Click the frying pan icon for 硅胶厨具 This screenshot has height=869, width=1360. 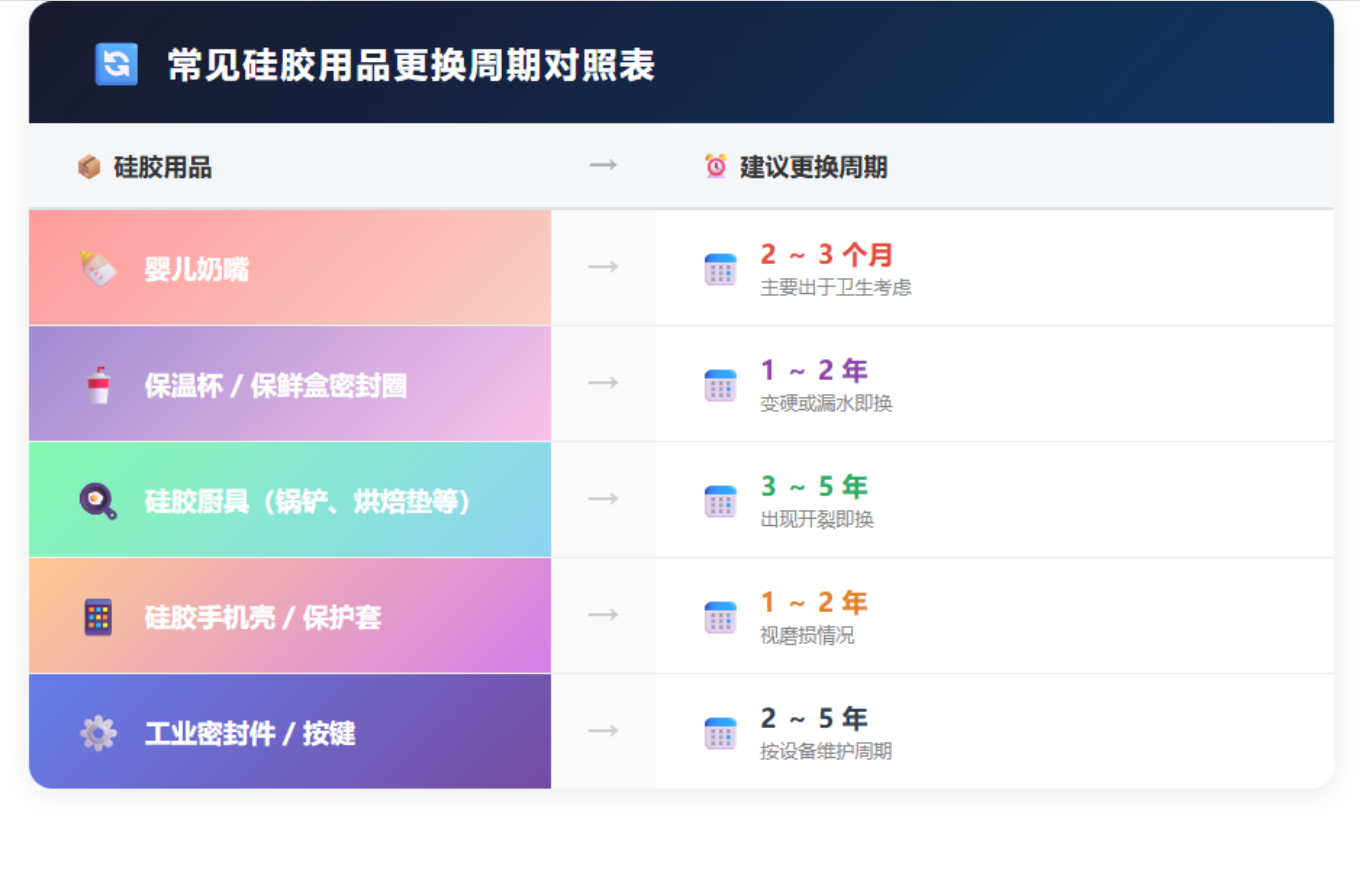pyautogui.click(x=98, y=501)
